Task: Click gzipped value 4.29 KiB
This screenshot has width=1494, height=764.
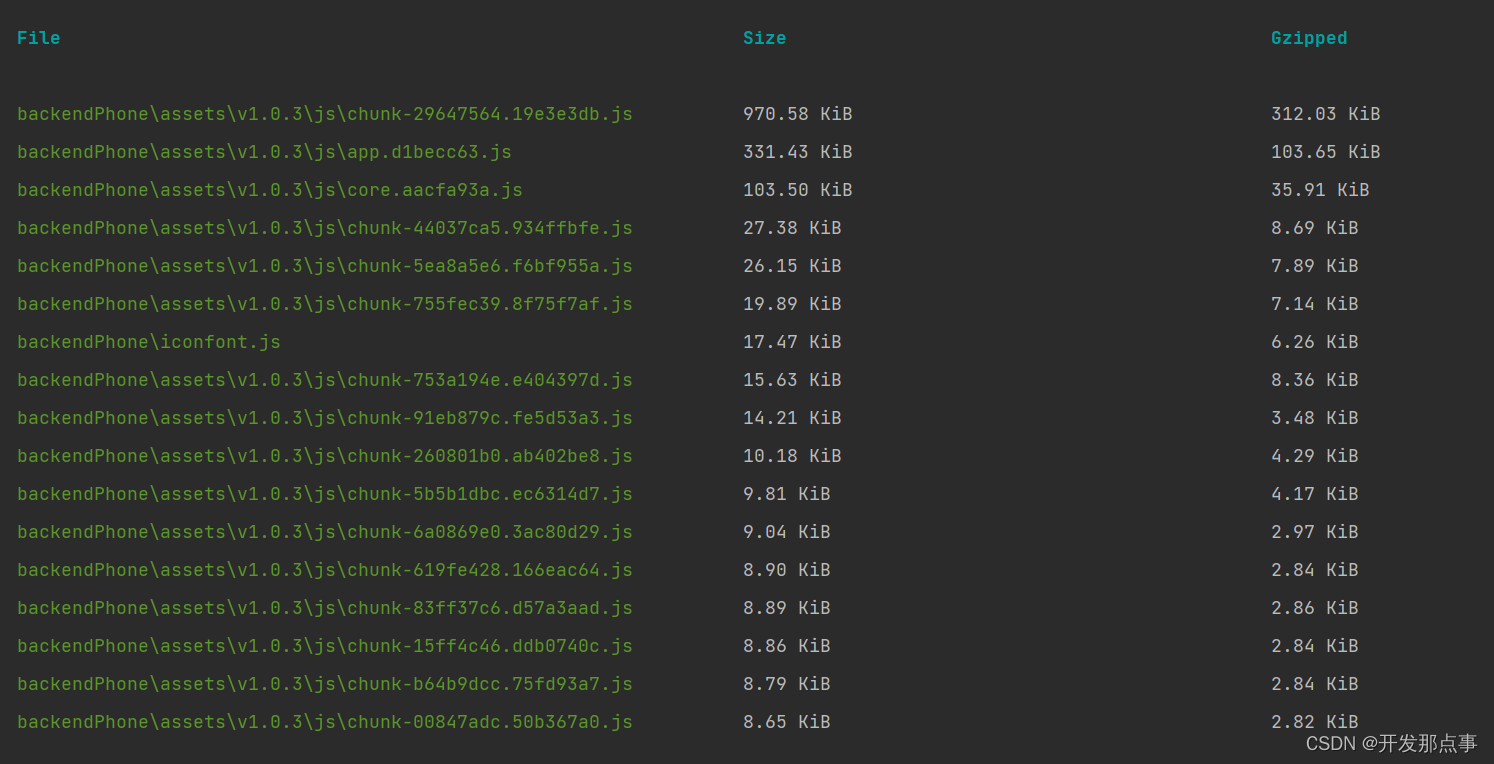Action: tap(1315, 456)
